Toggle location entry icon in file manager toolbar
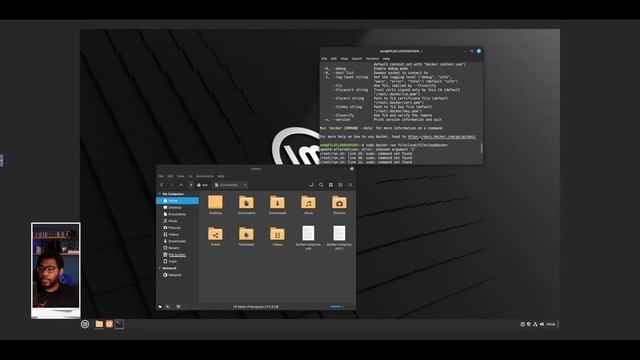 311,185
